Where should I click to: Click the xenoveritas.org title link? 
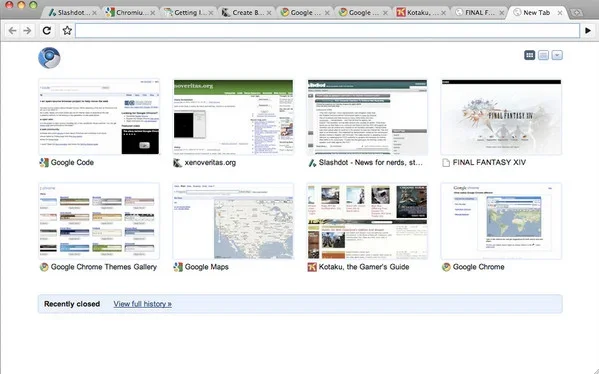point(210,162)
